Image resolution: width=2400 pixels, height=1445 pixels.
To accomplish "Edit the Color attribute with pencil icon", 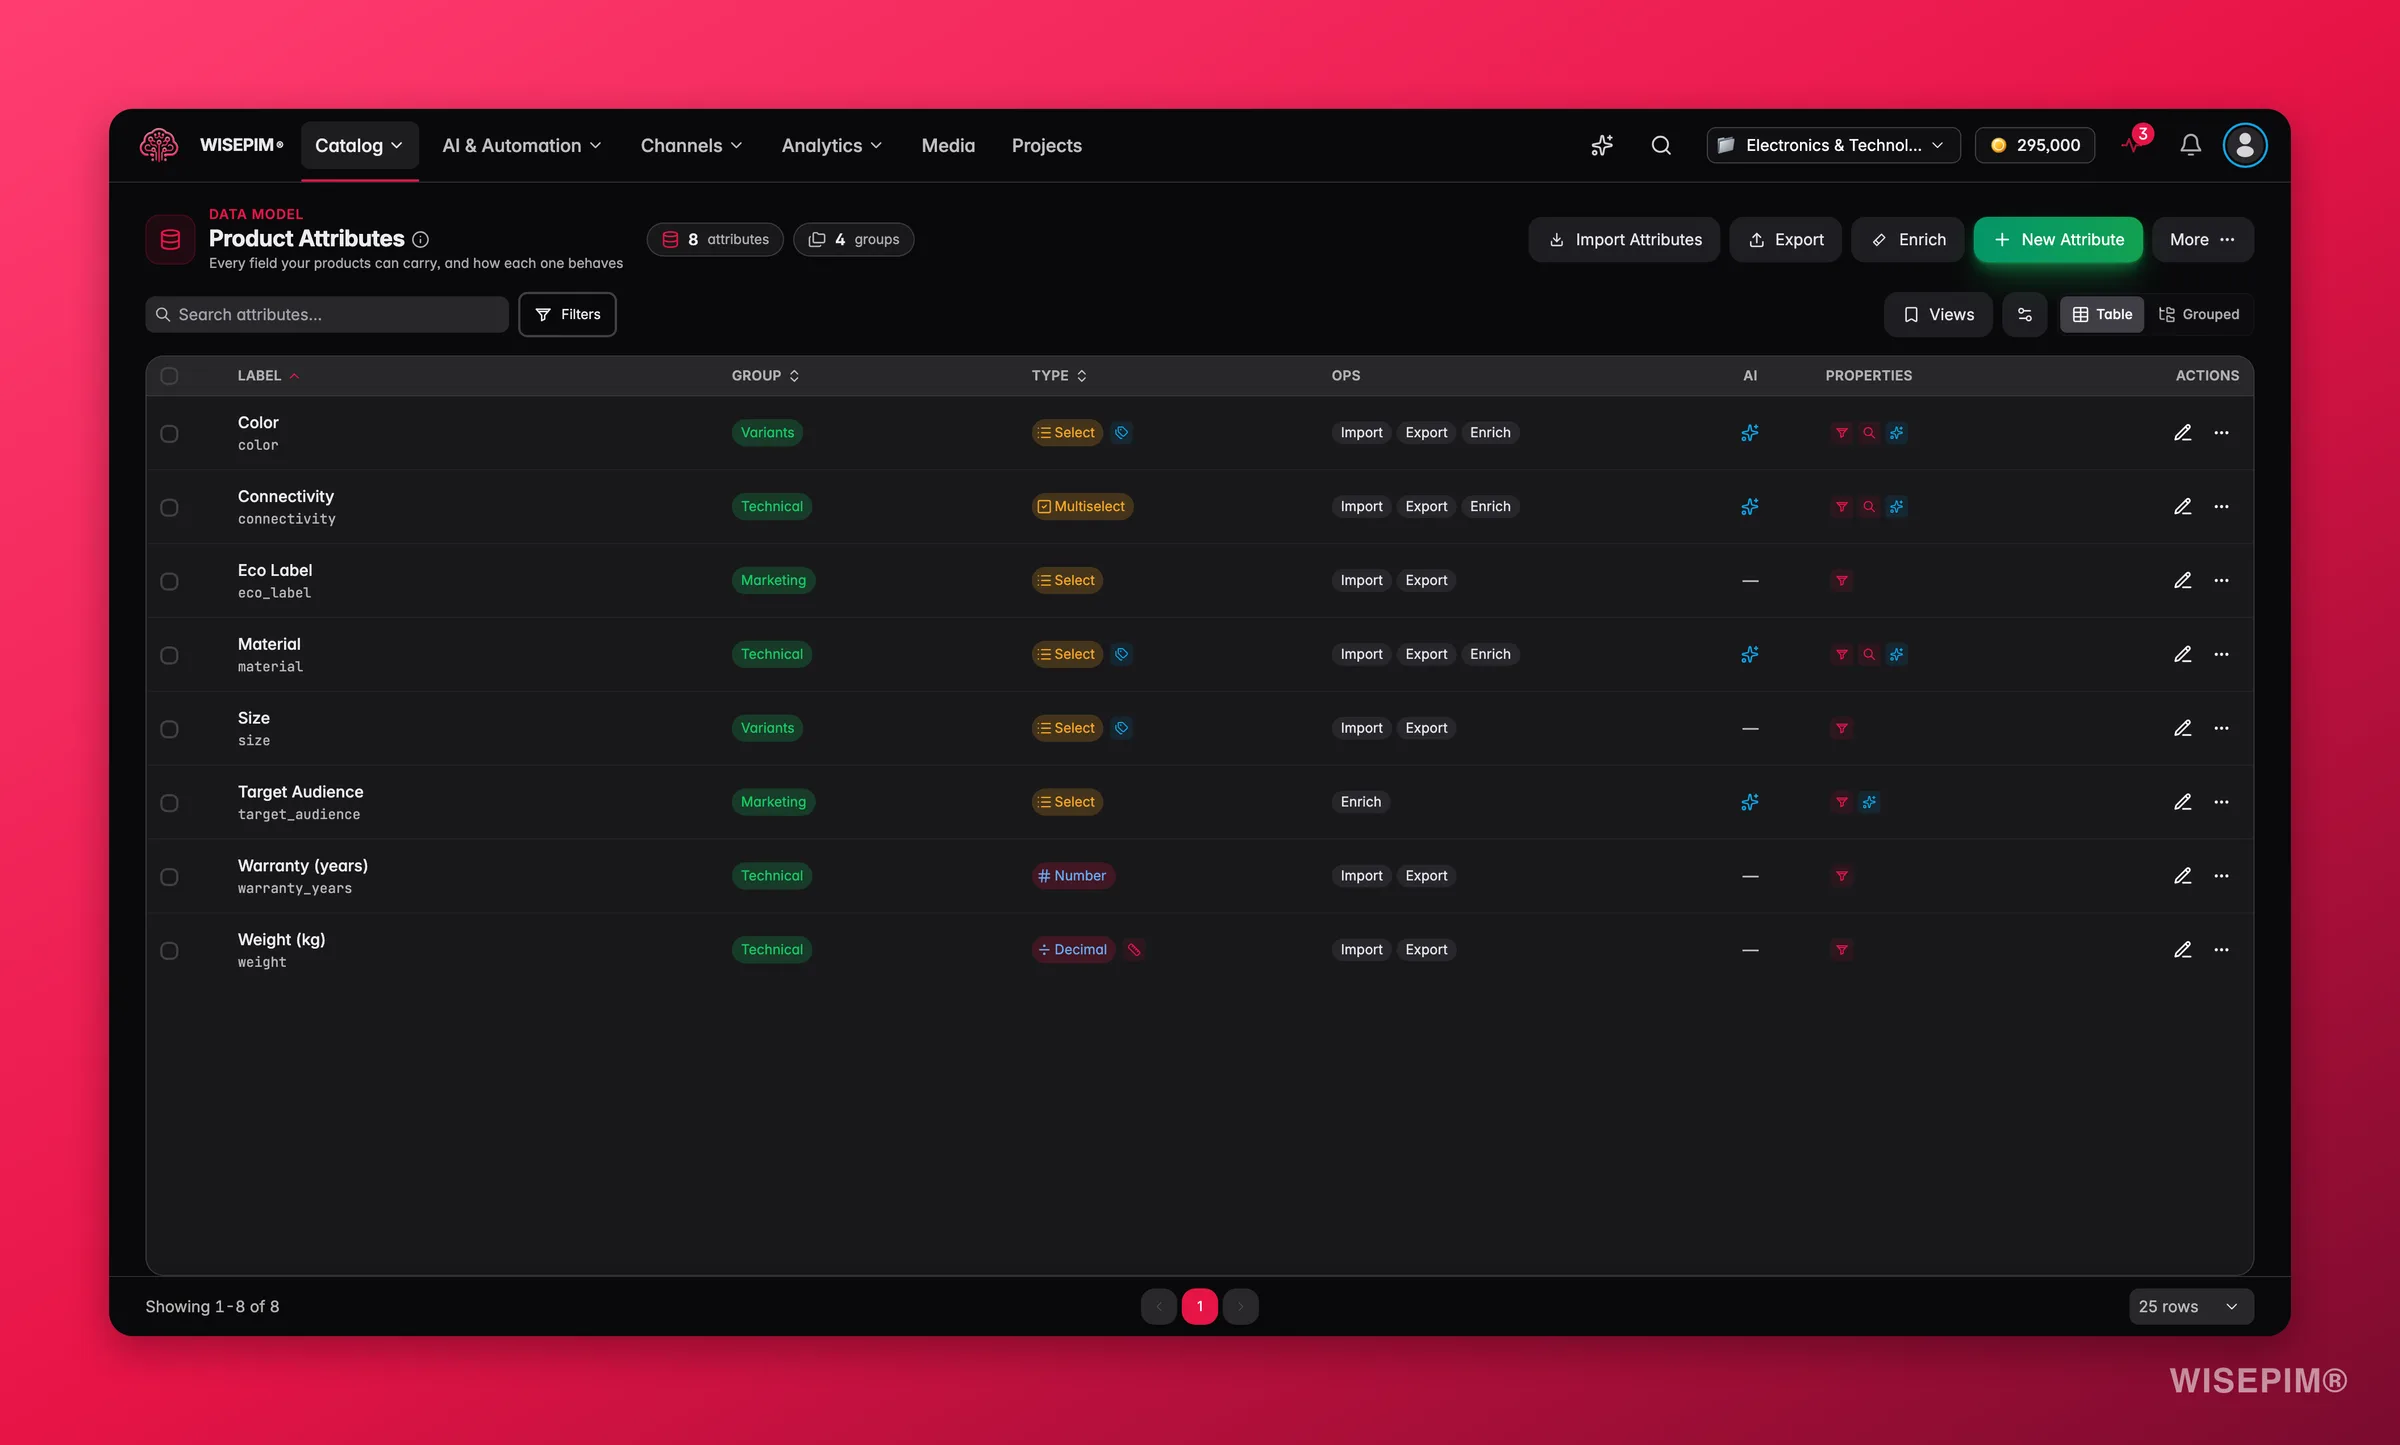I will point(2183,433).
